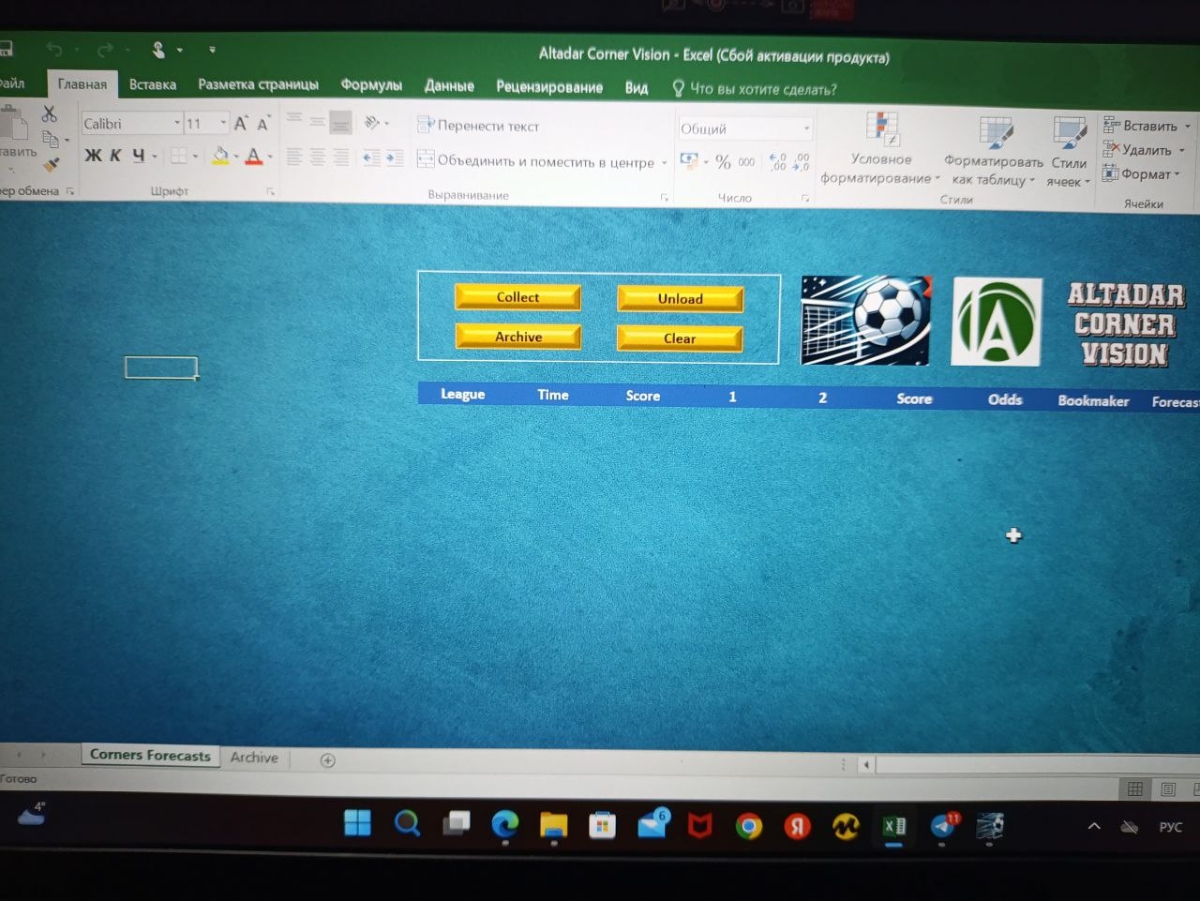Viewport: 1200px width, 901px height.
Task: Click the yellow Clear button
Action: click(x=680, y=339)
